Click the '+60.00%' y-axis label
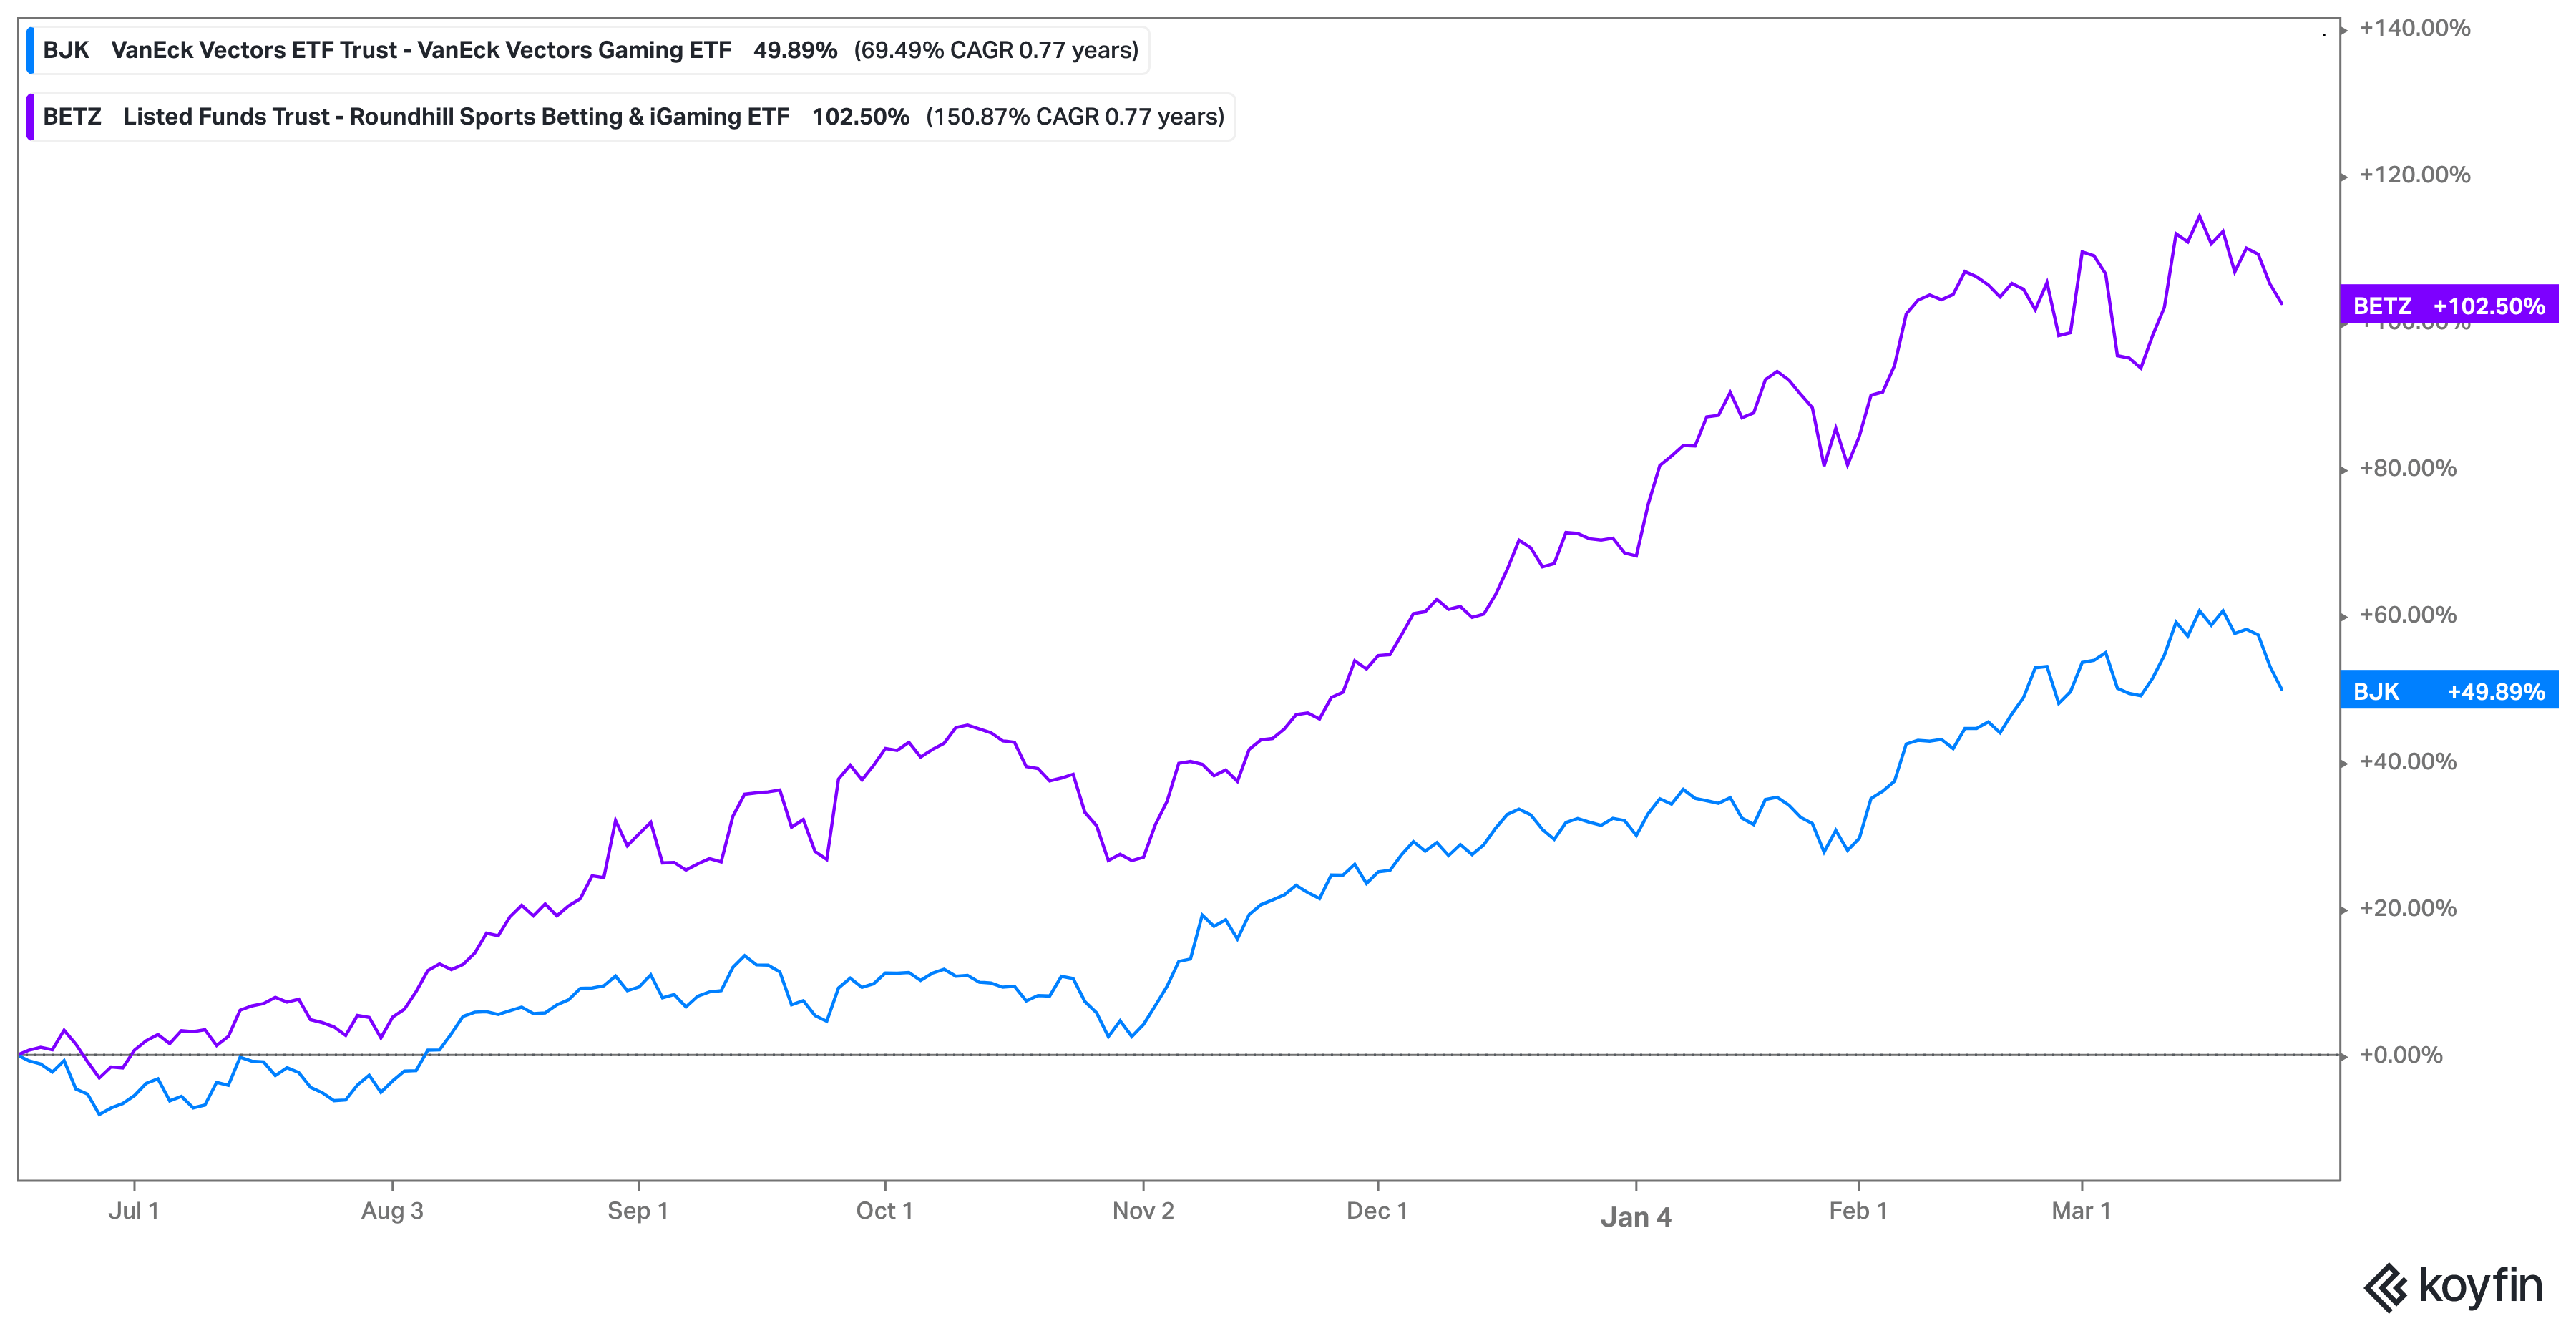This screenshot has width=2576, height=1331. pos(2408,615)
